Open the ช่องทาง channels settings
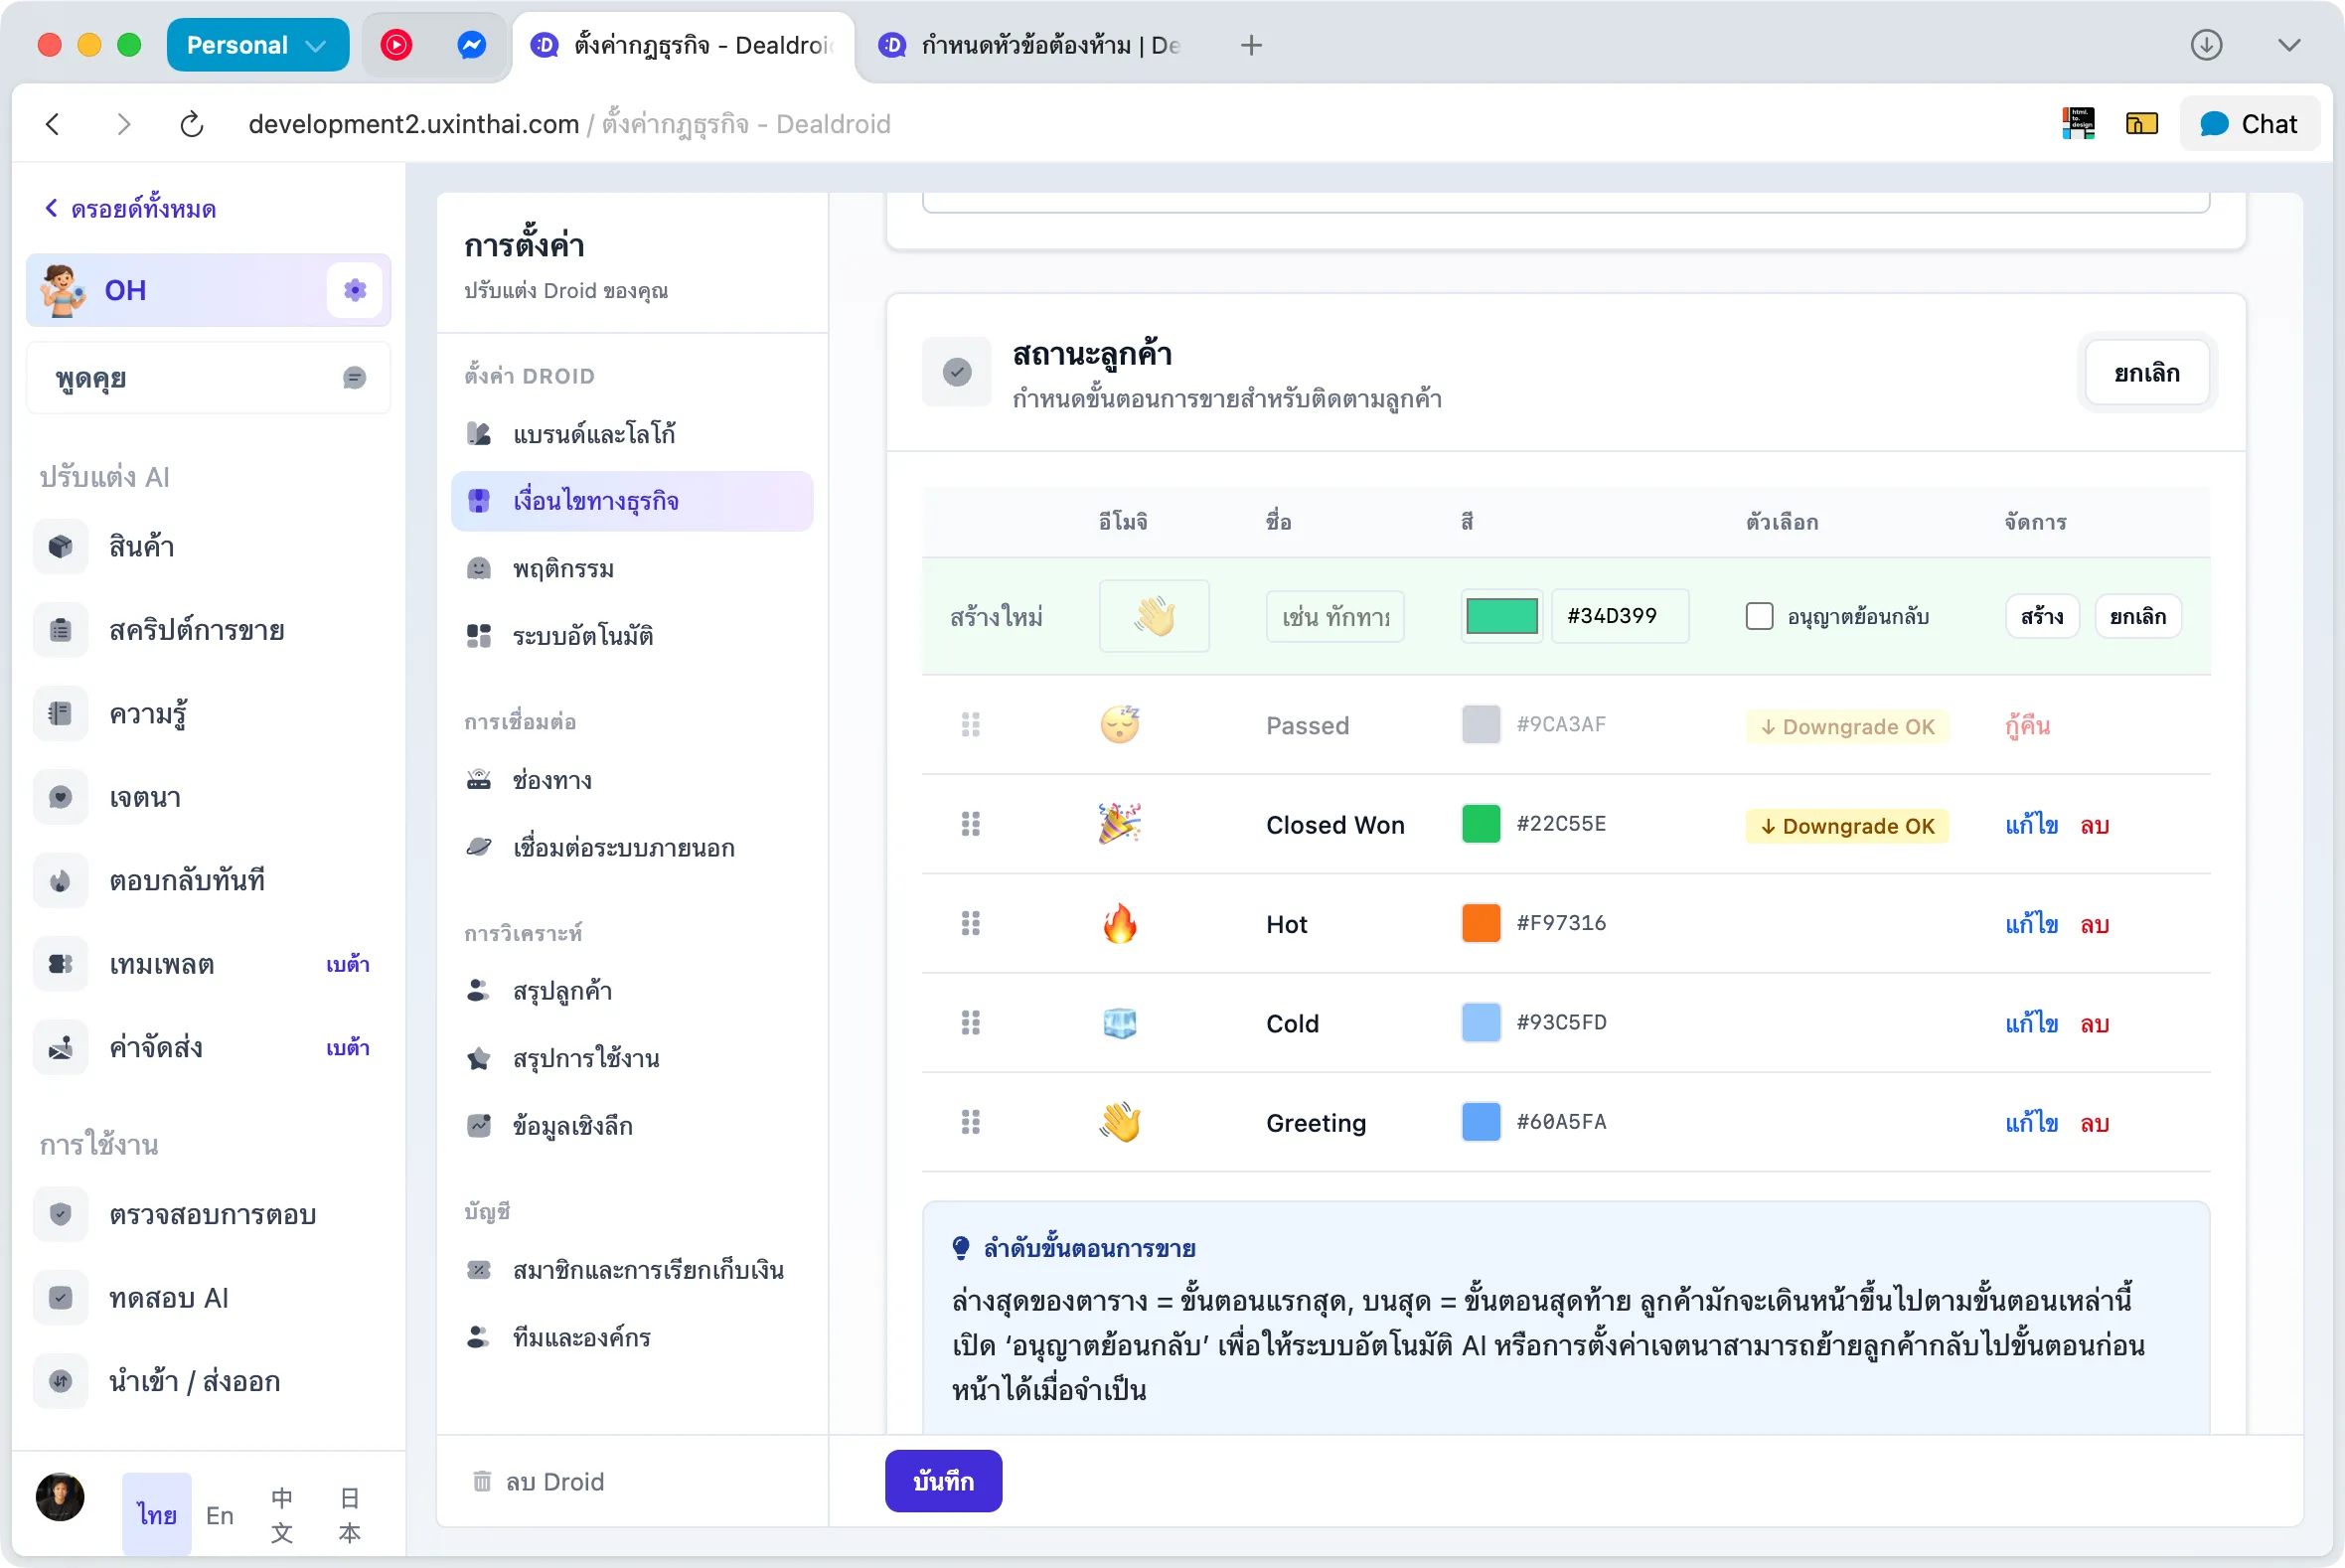The height and width of the screenshot is (1568, 2345). (552, 781)
